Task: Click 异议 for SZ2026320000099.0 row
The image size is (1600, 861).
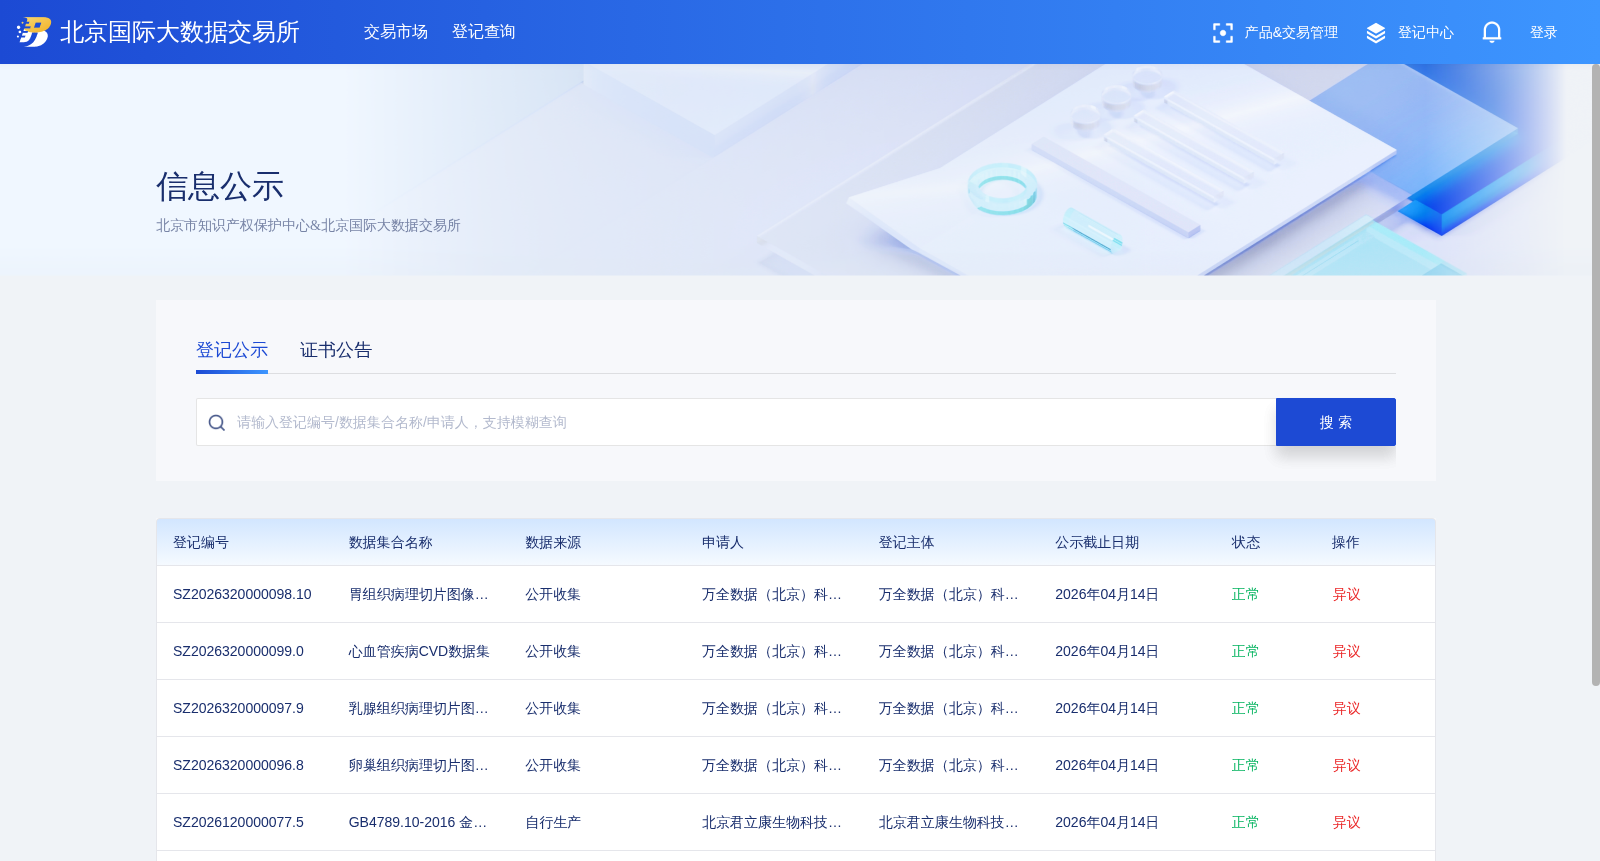Action: tap(1346, 651)
